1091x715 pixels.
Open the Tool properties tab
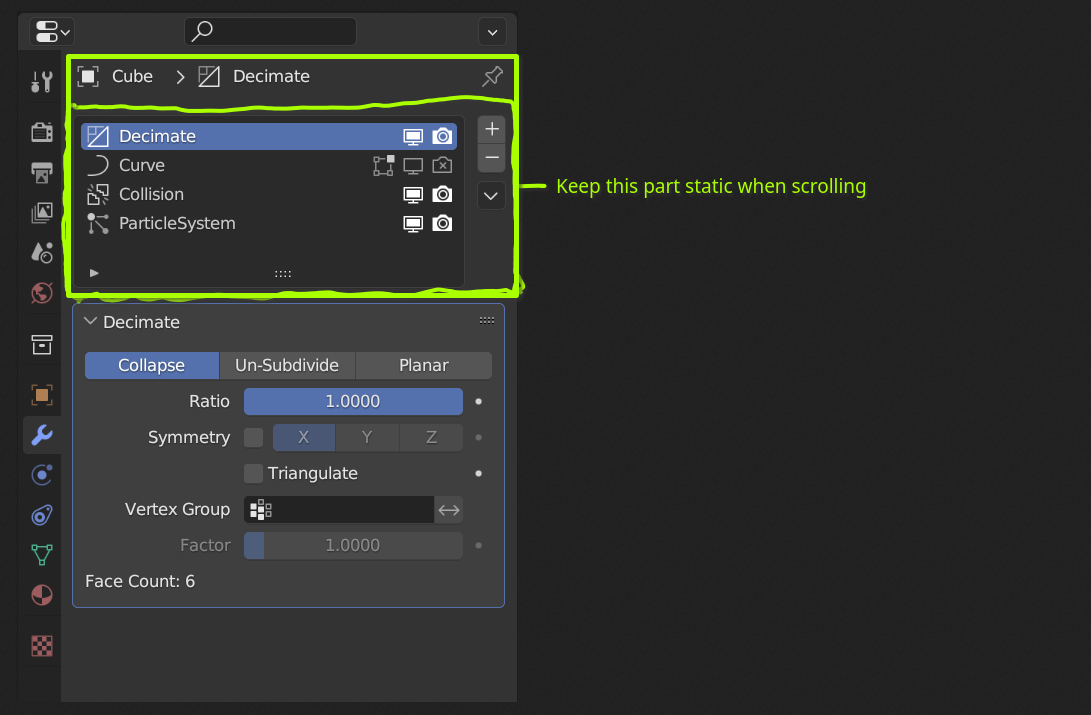click(42, 81)
